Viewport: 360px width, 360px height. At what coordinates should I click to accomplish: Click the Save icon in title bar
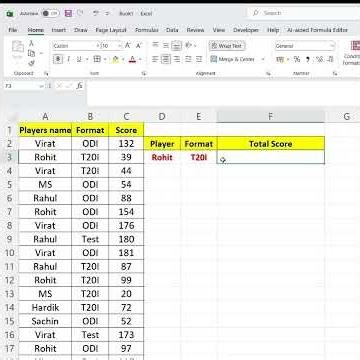coord(68,13)
